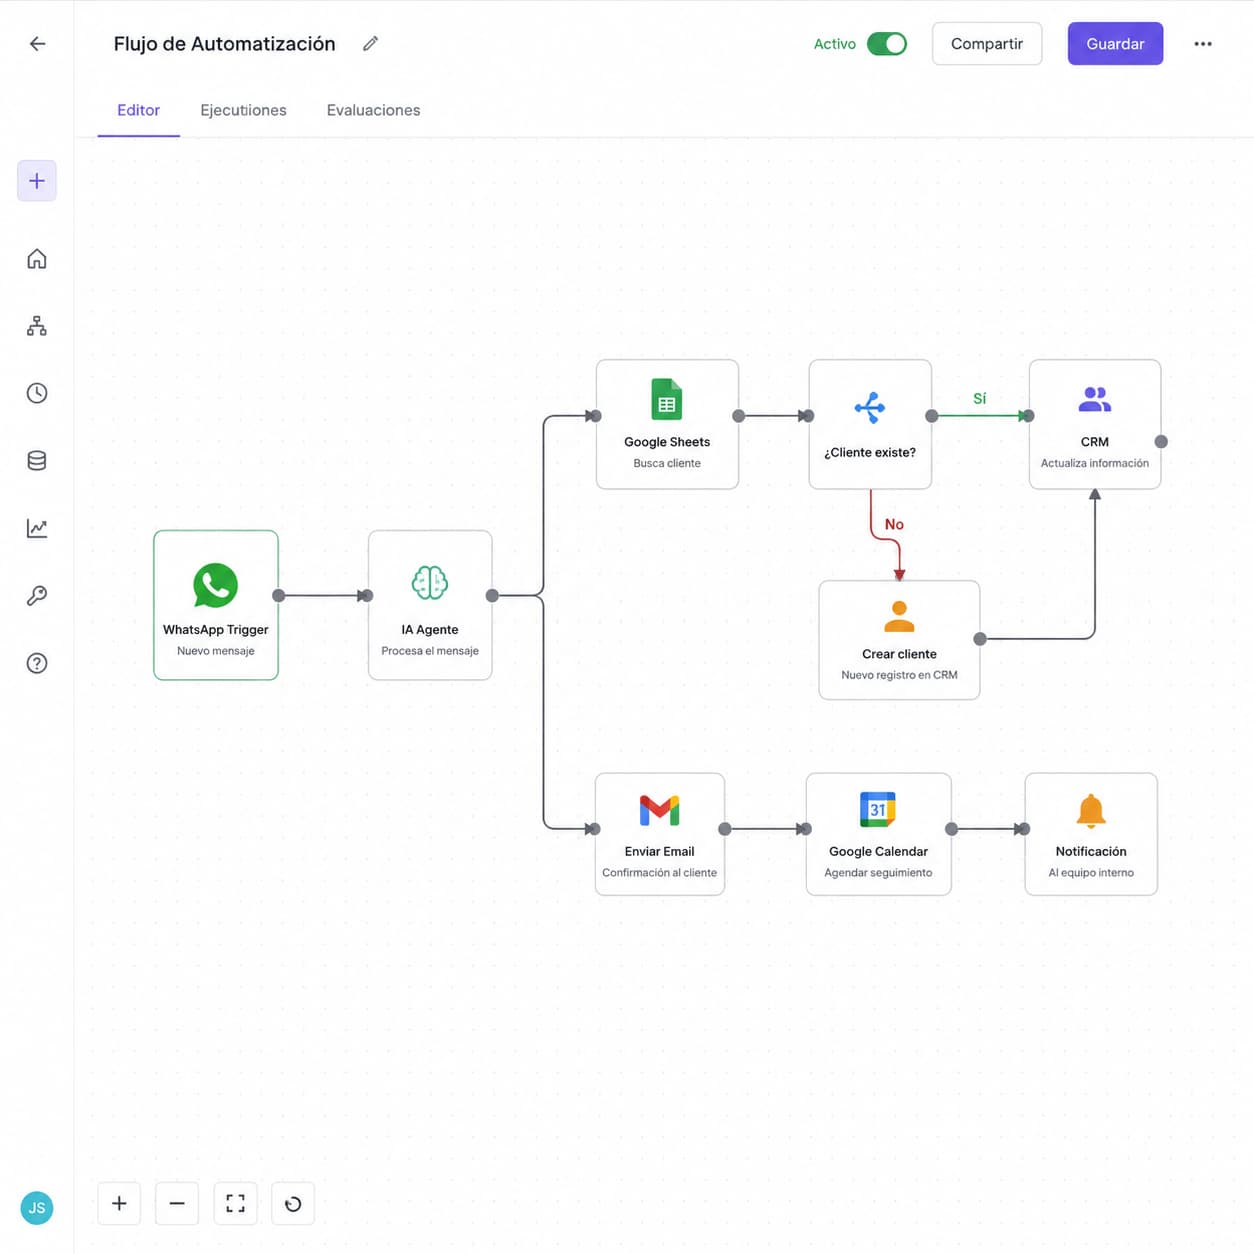Click the CRM node output connector dot
This screenshot has width=1254, height=1254.
(x=1161, y=441)
